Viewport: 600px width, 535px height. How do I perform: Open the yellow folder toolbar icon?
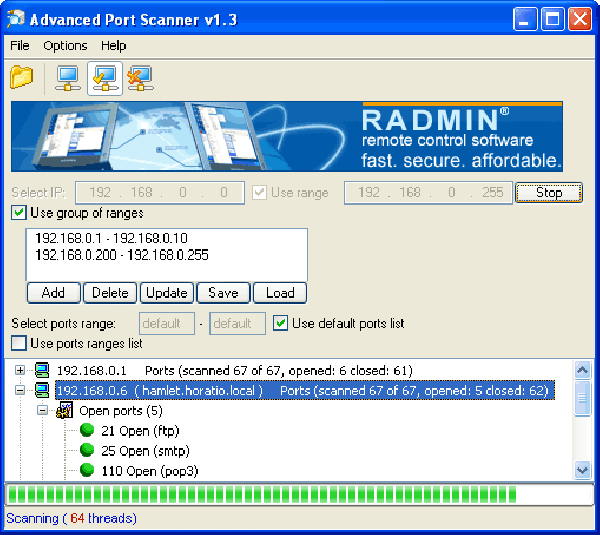(21, 77)
